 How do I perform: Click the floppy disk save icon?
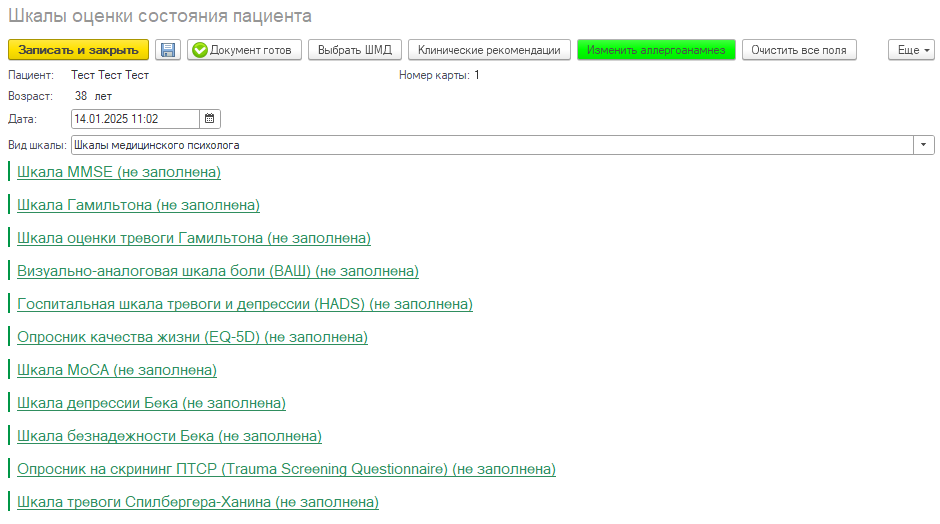tap(168, 50)
